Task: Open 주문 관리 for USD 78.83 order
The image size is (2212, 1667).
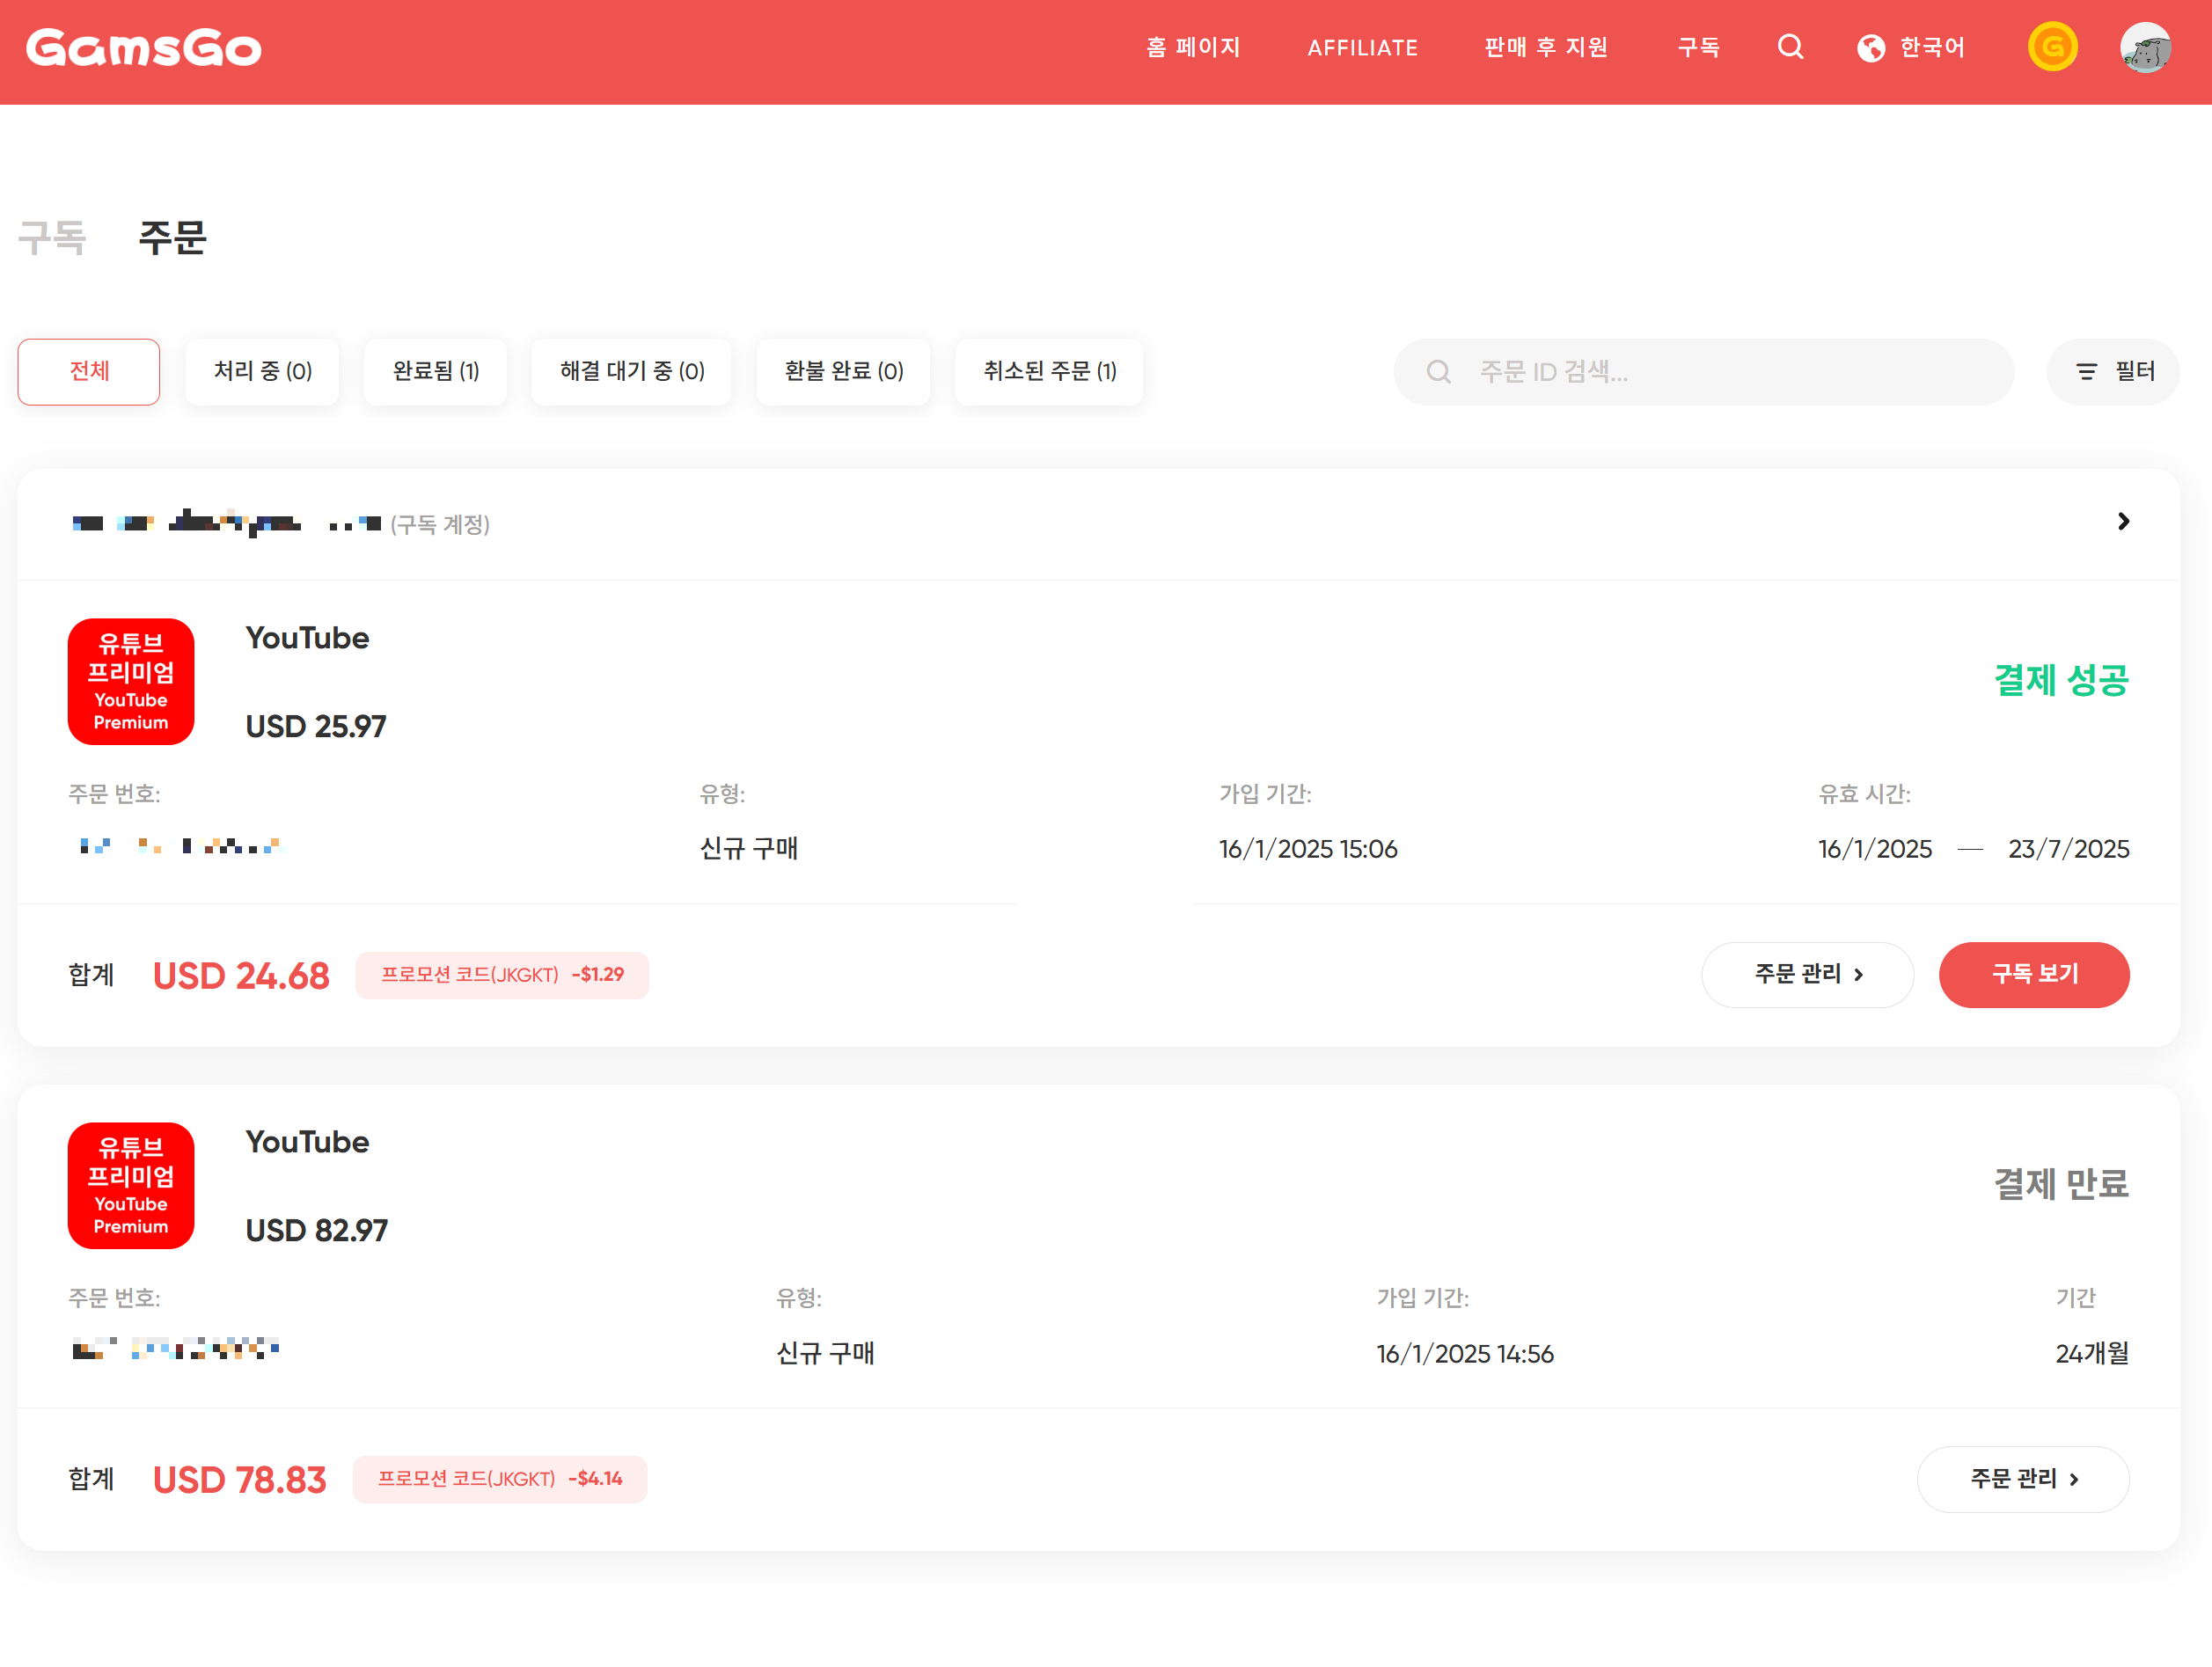Action: 2022,1478
